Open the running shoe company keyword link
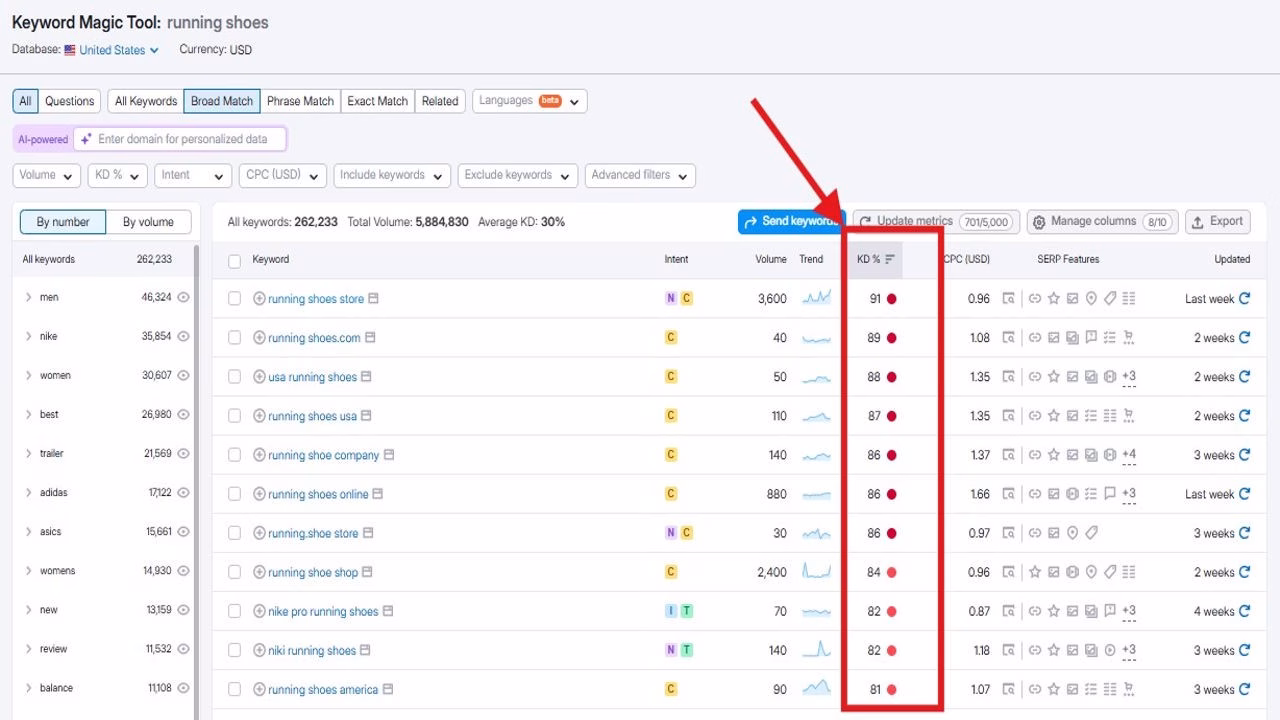 point(323,455)
